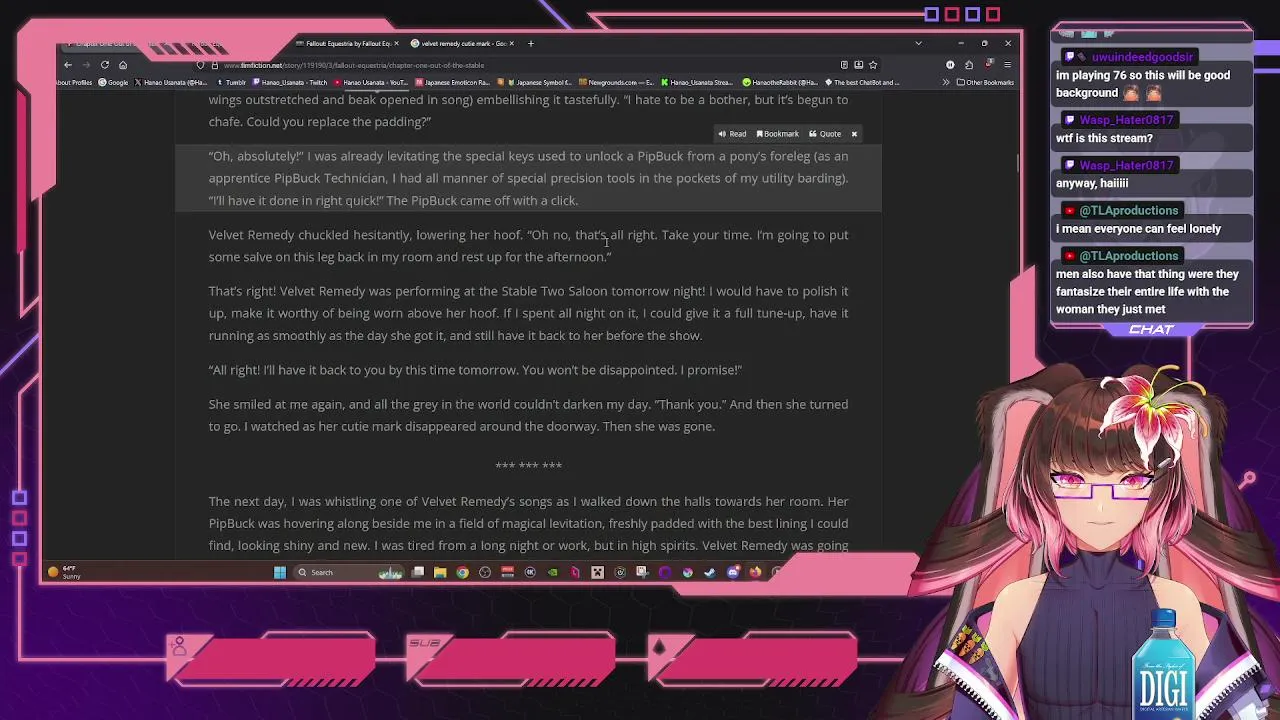Click Quote on the paragraph toolbar
This screenshot has width=1280, height=720.
pyautogui.click(x=825, y=134)
